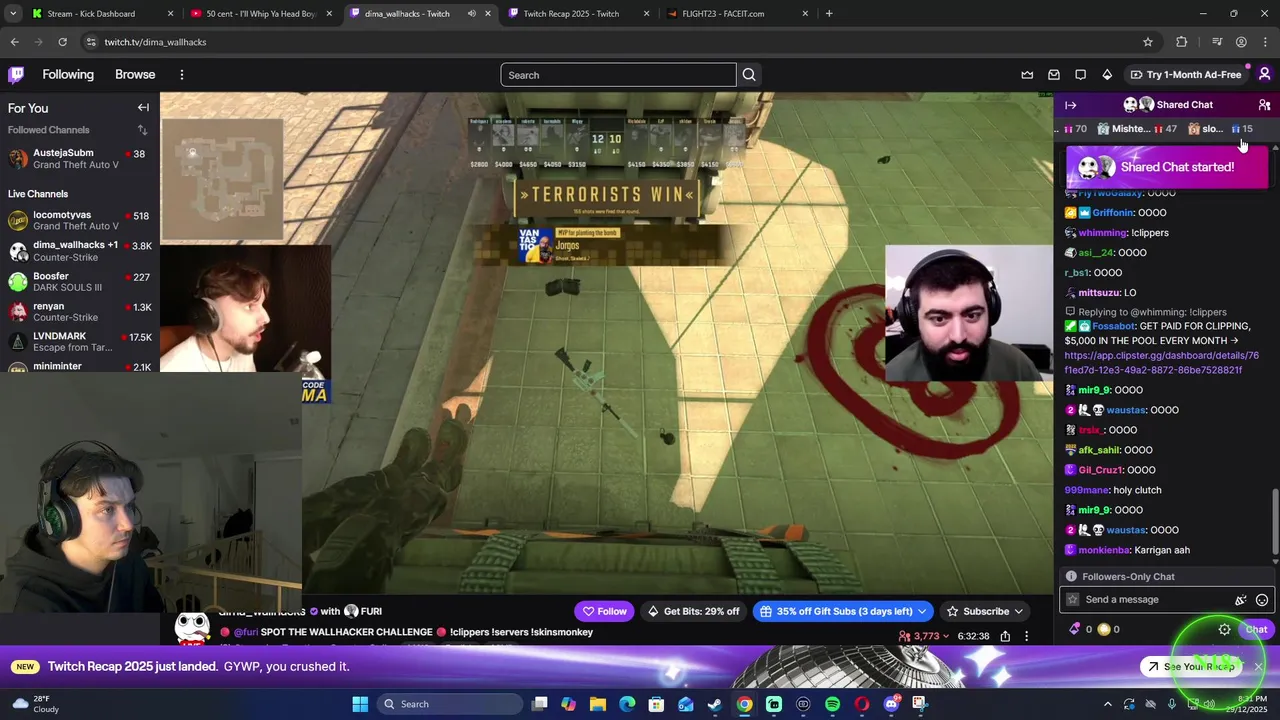The image size is (1280, 720).
Task: Open the top navigation more dots
Action: (x=181, y=74)
